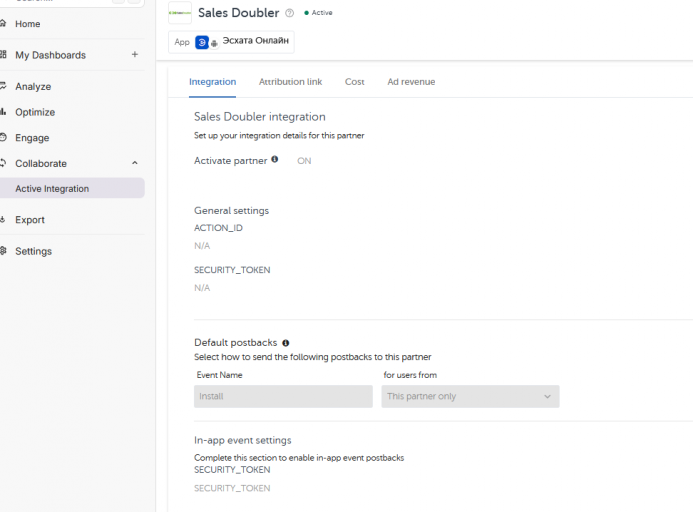Click the Optimize bar chart icon
This screenshot has width=693, height=512.
3,112
